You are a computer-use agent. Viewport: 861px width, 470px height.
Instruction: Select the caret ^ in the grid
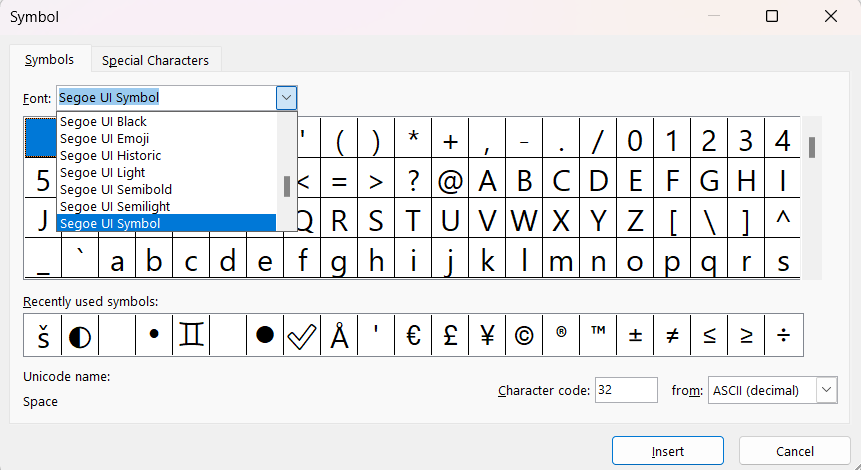pos(784,217)
